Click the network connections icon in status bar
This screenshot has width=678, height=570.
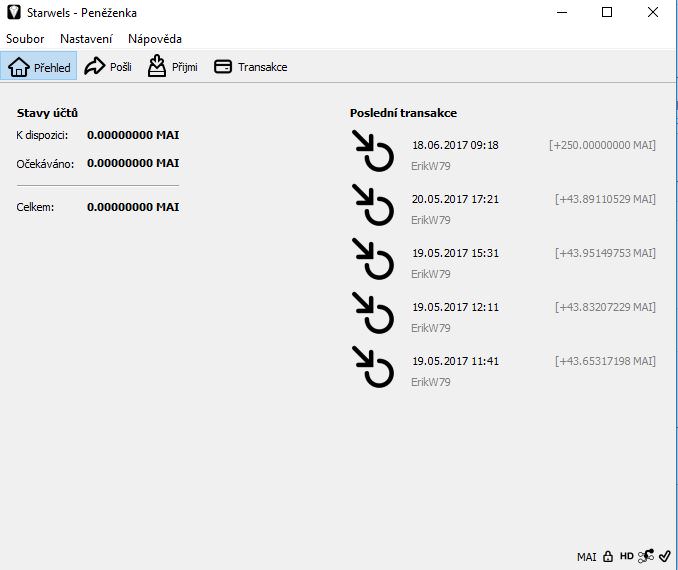coord(646,556)
